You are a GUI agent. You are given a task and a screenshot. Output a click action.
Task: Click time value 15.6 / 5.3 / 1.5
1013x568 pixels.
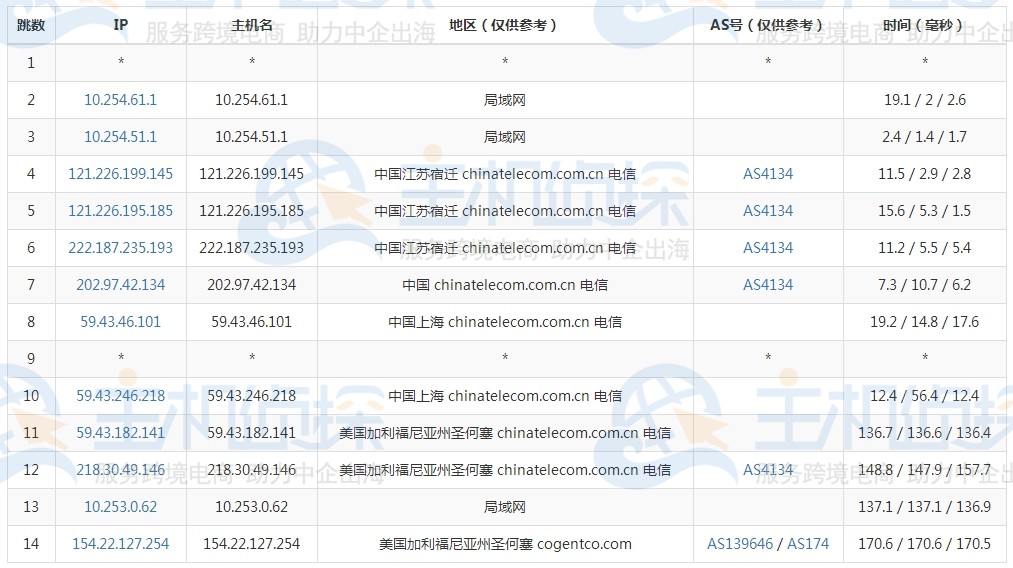coord(925,211)
